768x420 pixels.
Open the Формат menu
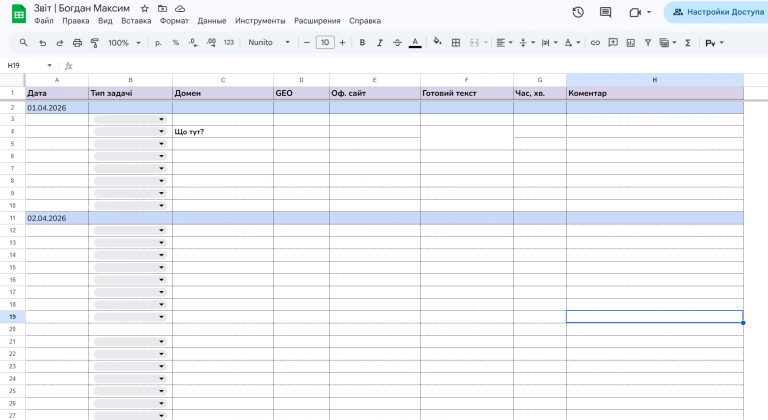click(174, 21)
